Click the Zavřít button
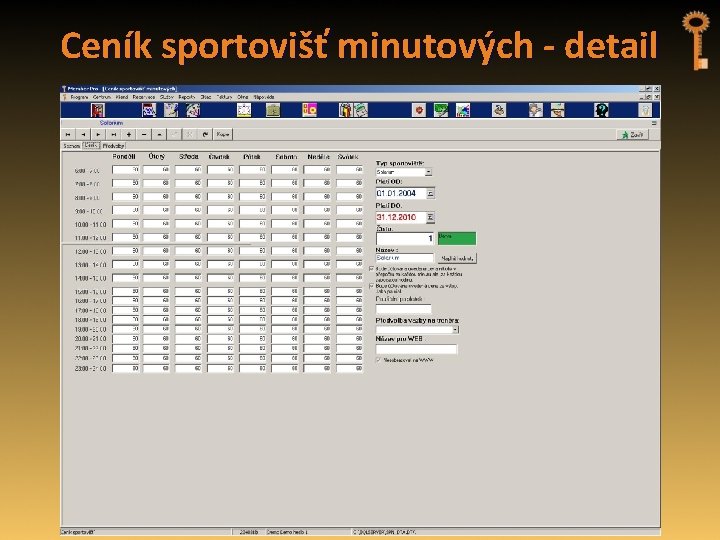 [x=632, y=135]
